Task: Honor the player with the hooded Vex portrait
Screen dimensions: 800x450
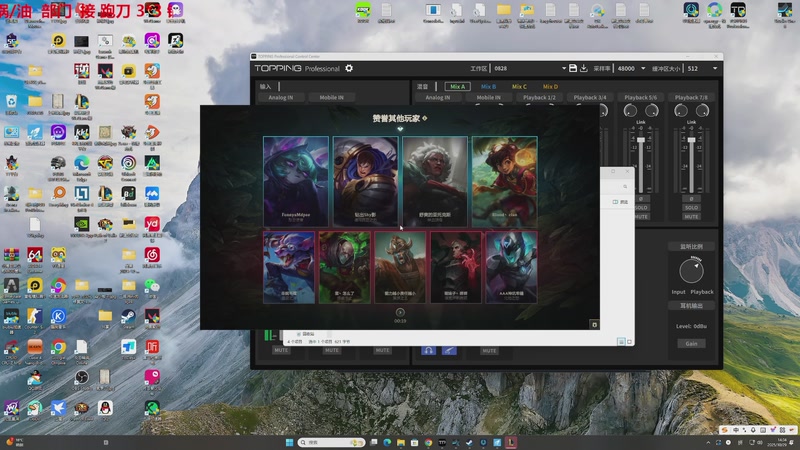Action: (x=296, y=181)
